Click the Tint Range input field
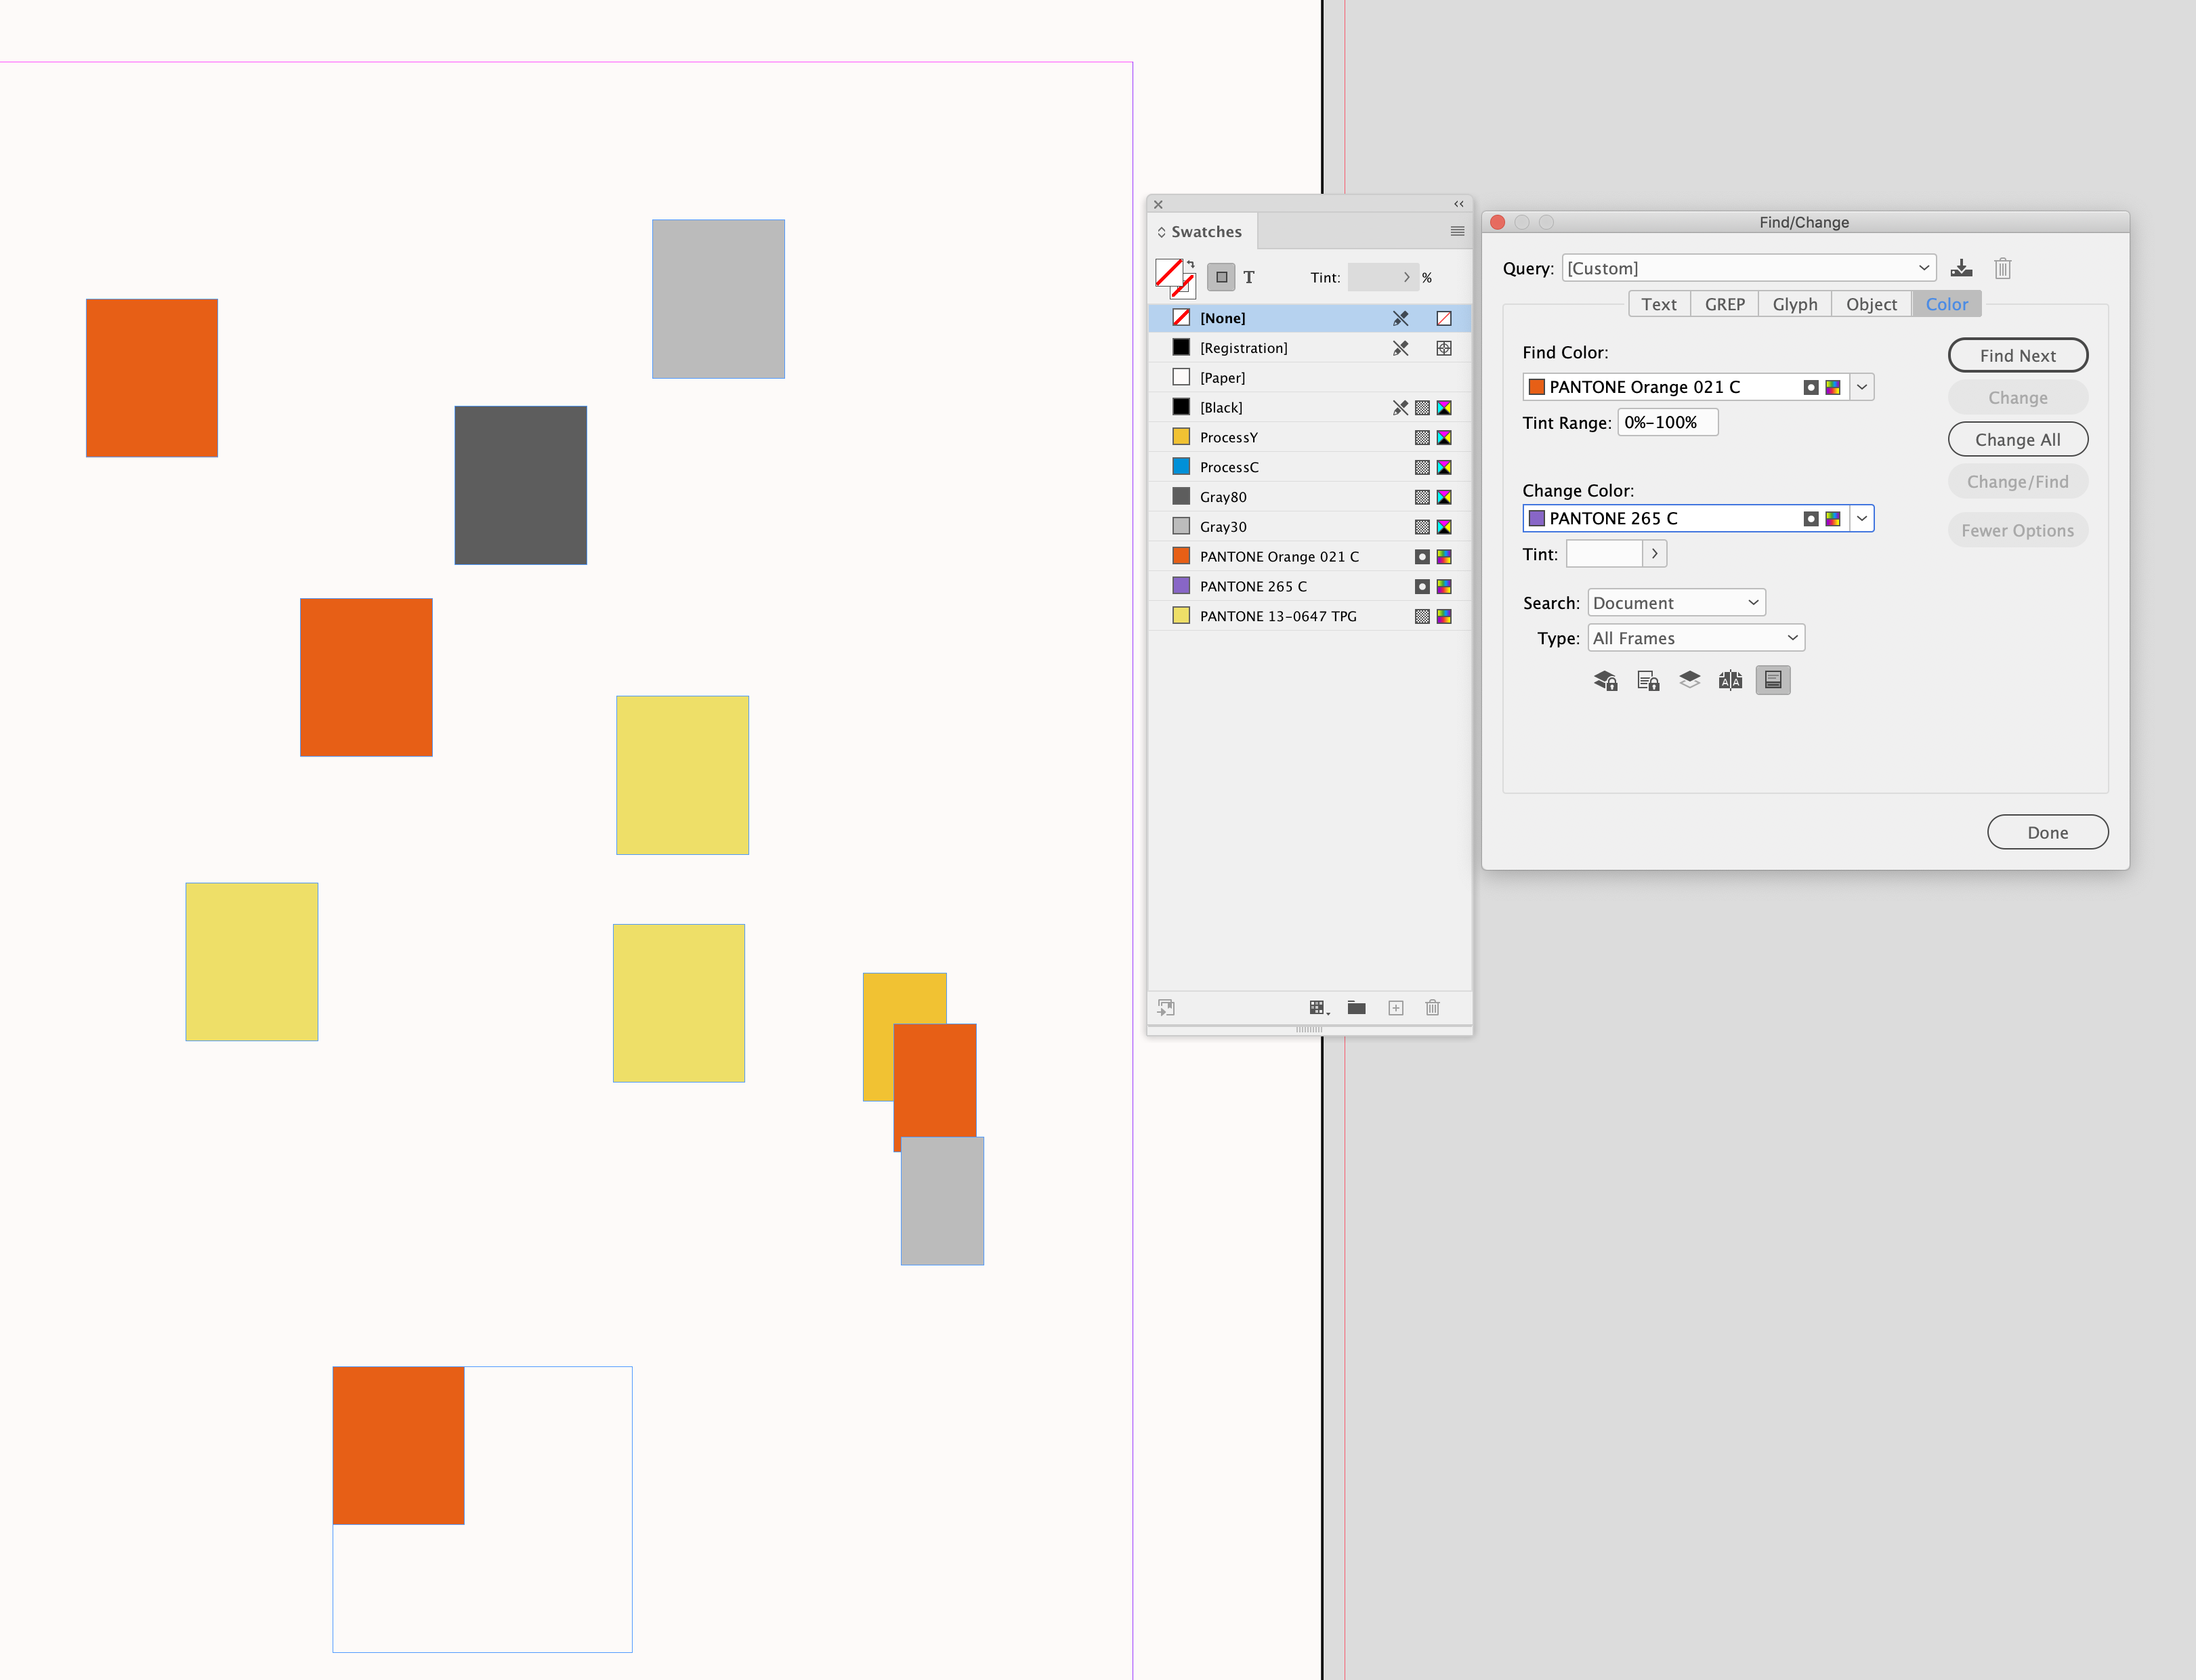The width and height of the screenshot is (2196, 1680). point(1667,421)
